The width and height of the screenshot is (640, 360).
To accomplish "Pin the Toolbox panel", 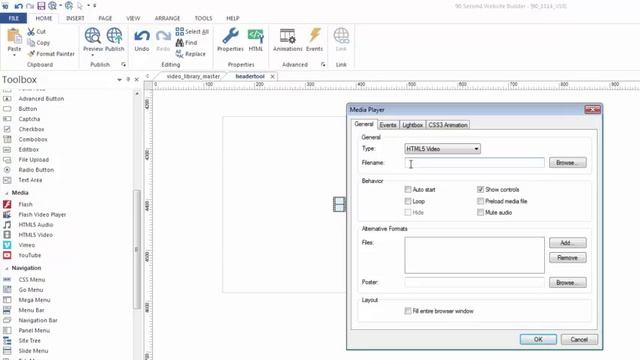I will 128,80.
